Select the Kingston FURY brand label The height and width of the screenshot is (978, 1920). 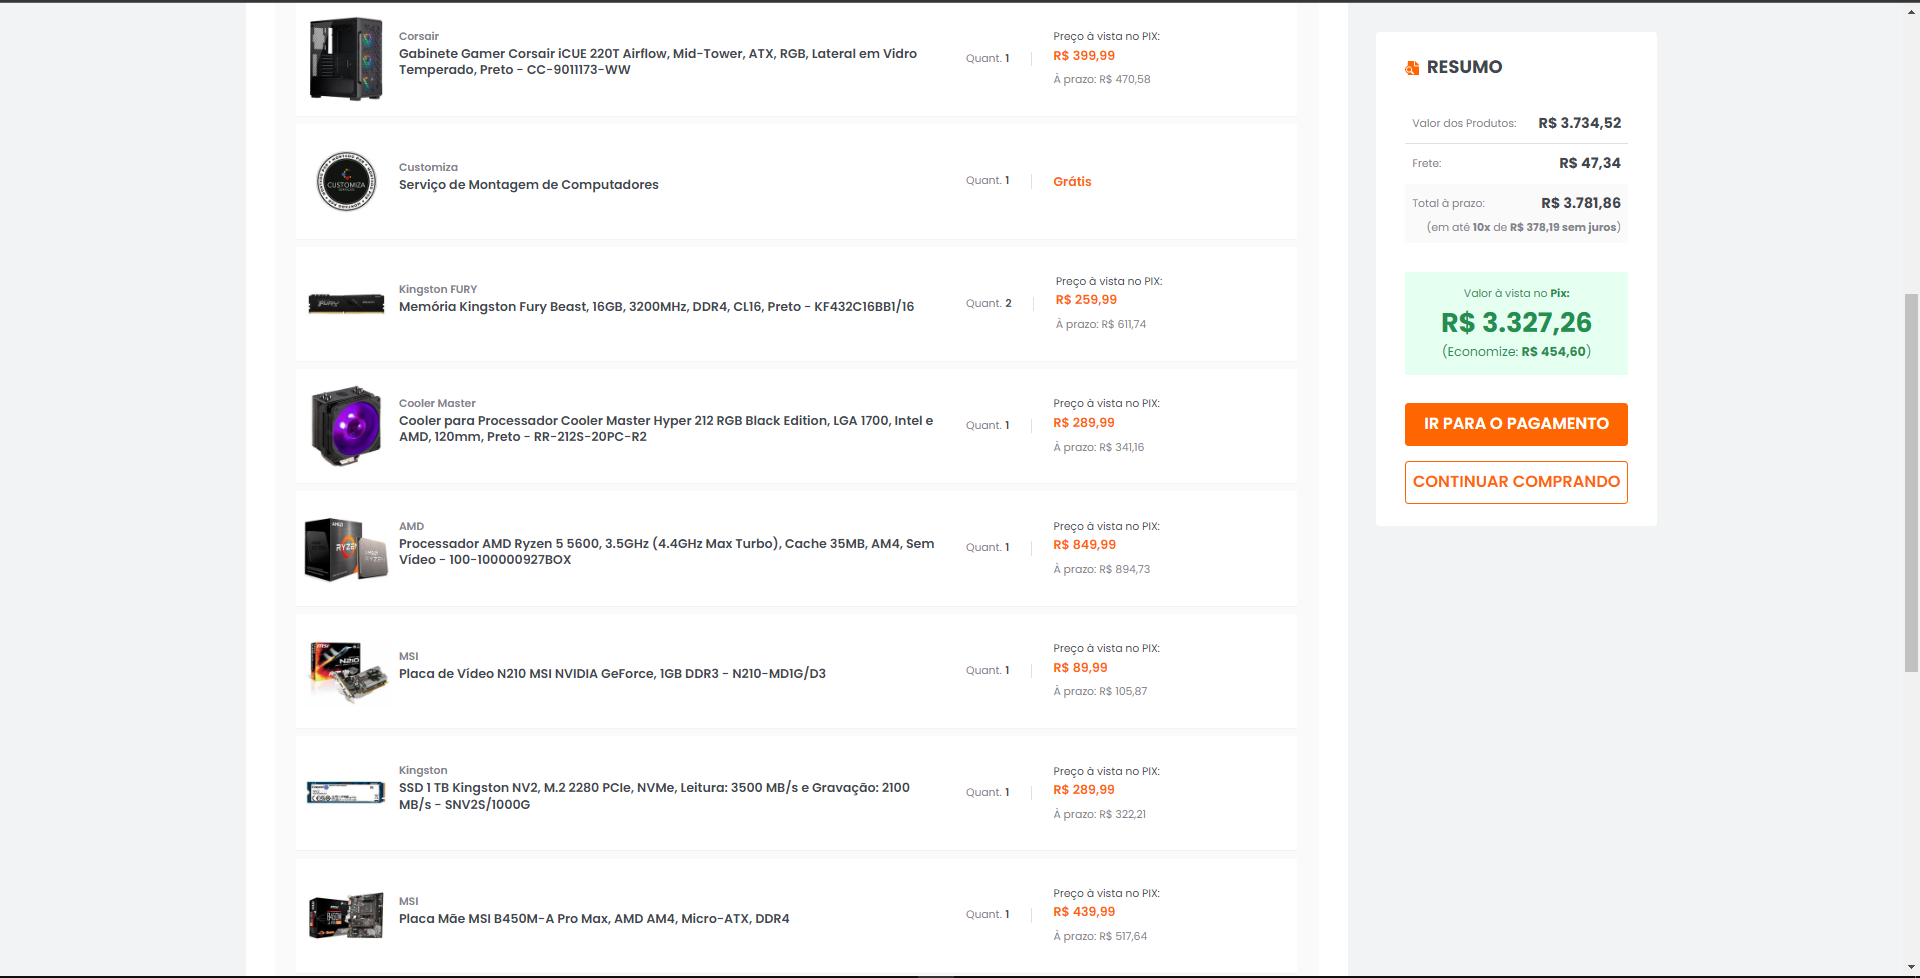point(438,289)
